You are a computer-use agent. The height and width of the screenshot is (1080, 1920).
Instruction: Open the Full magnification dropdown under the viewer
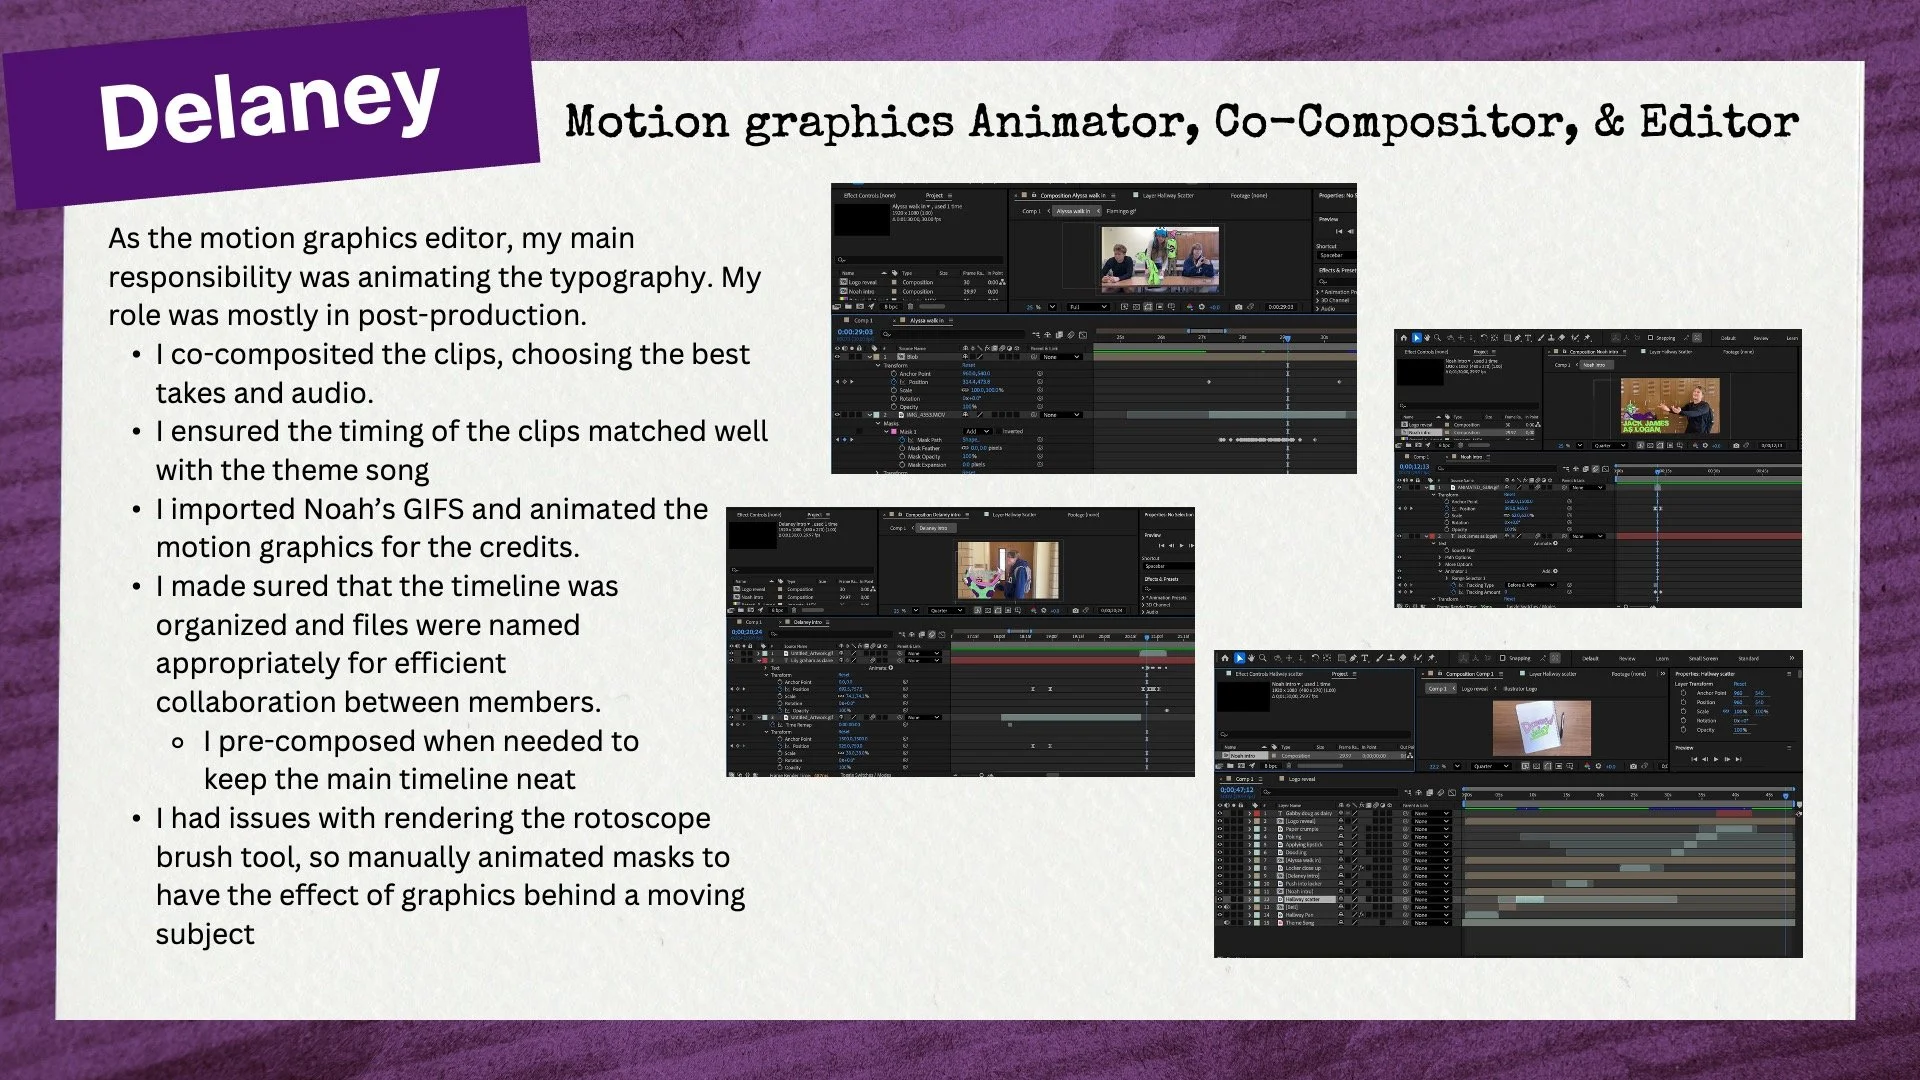click(1090, 307)
